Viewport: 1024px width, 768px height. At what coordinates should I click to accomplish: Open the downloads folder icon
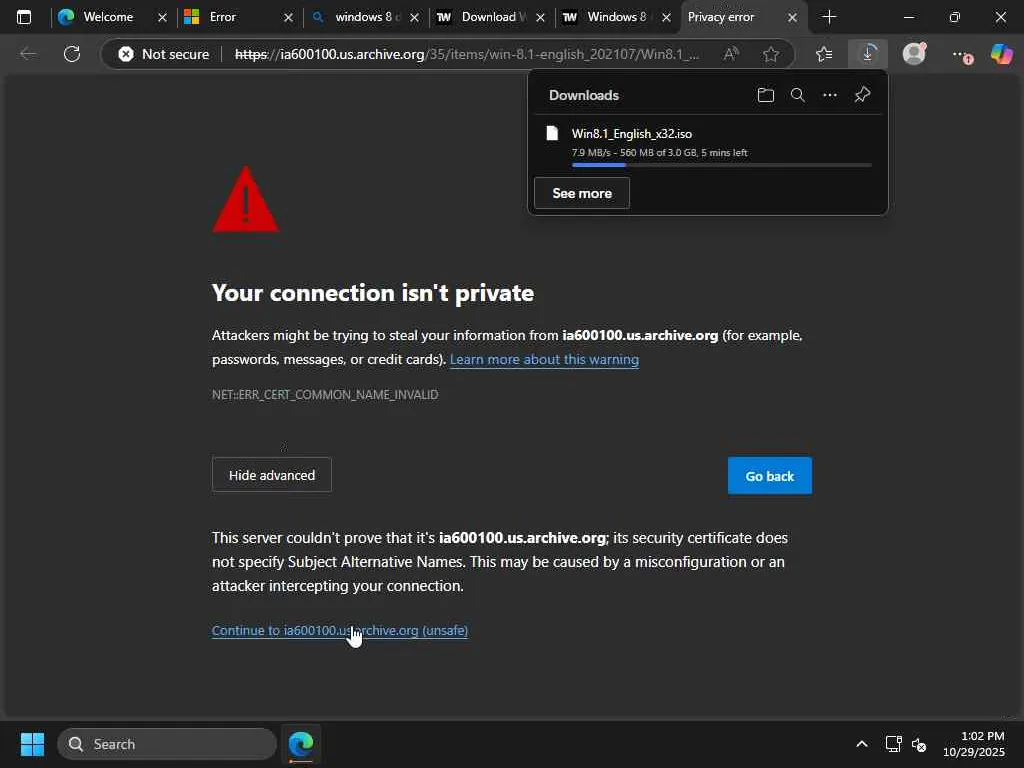pyautogui.click(x=766, y=95)
